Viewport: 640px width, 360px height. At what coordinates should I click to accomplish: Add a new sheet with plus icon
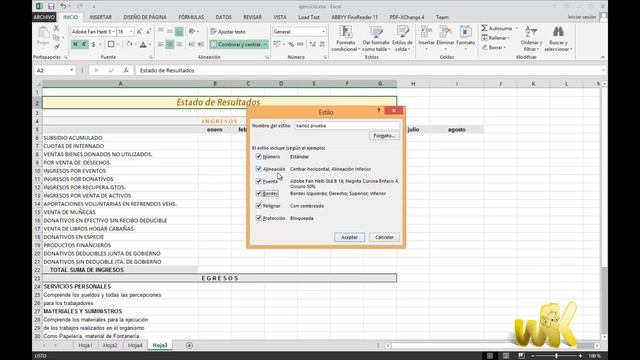[189, 345]
